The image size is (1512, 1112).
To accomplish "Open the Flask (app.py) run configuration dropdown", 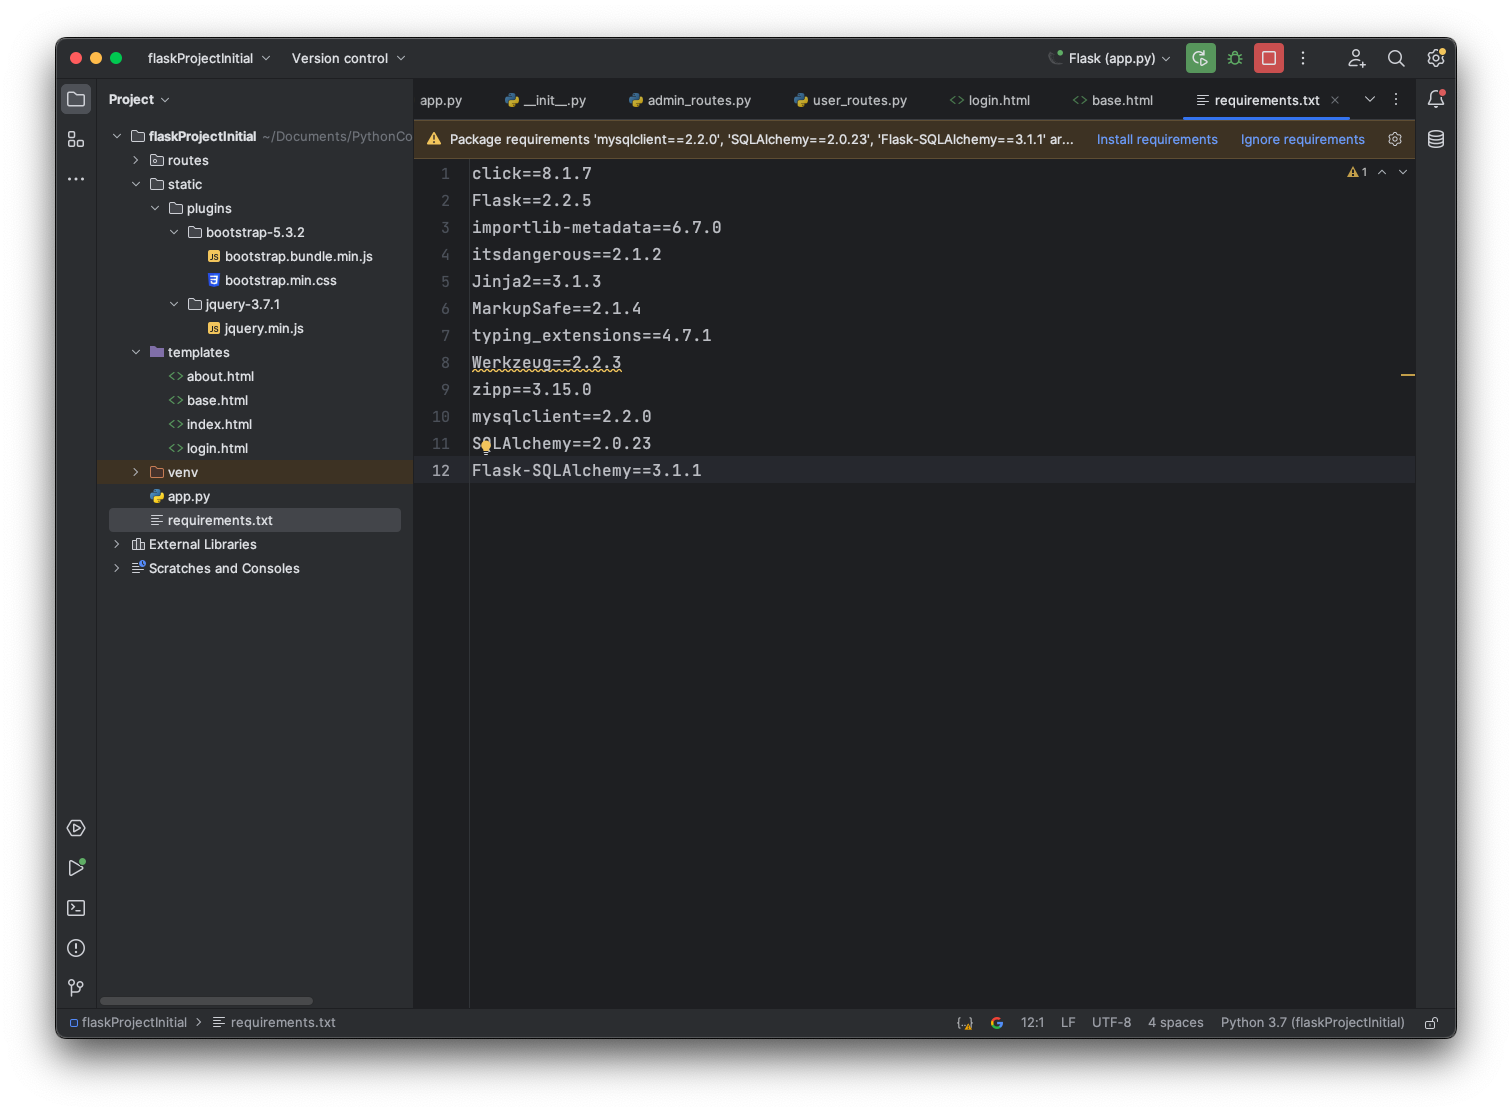I will pyautogui.click(x=1110, y=58).
